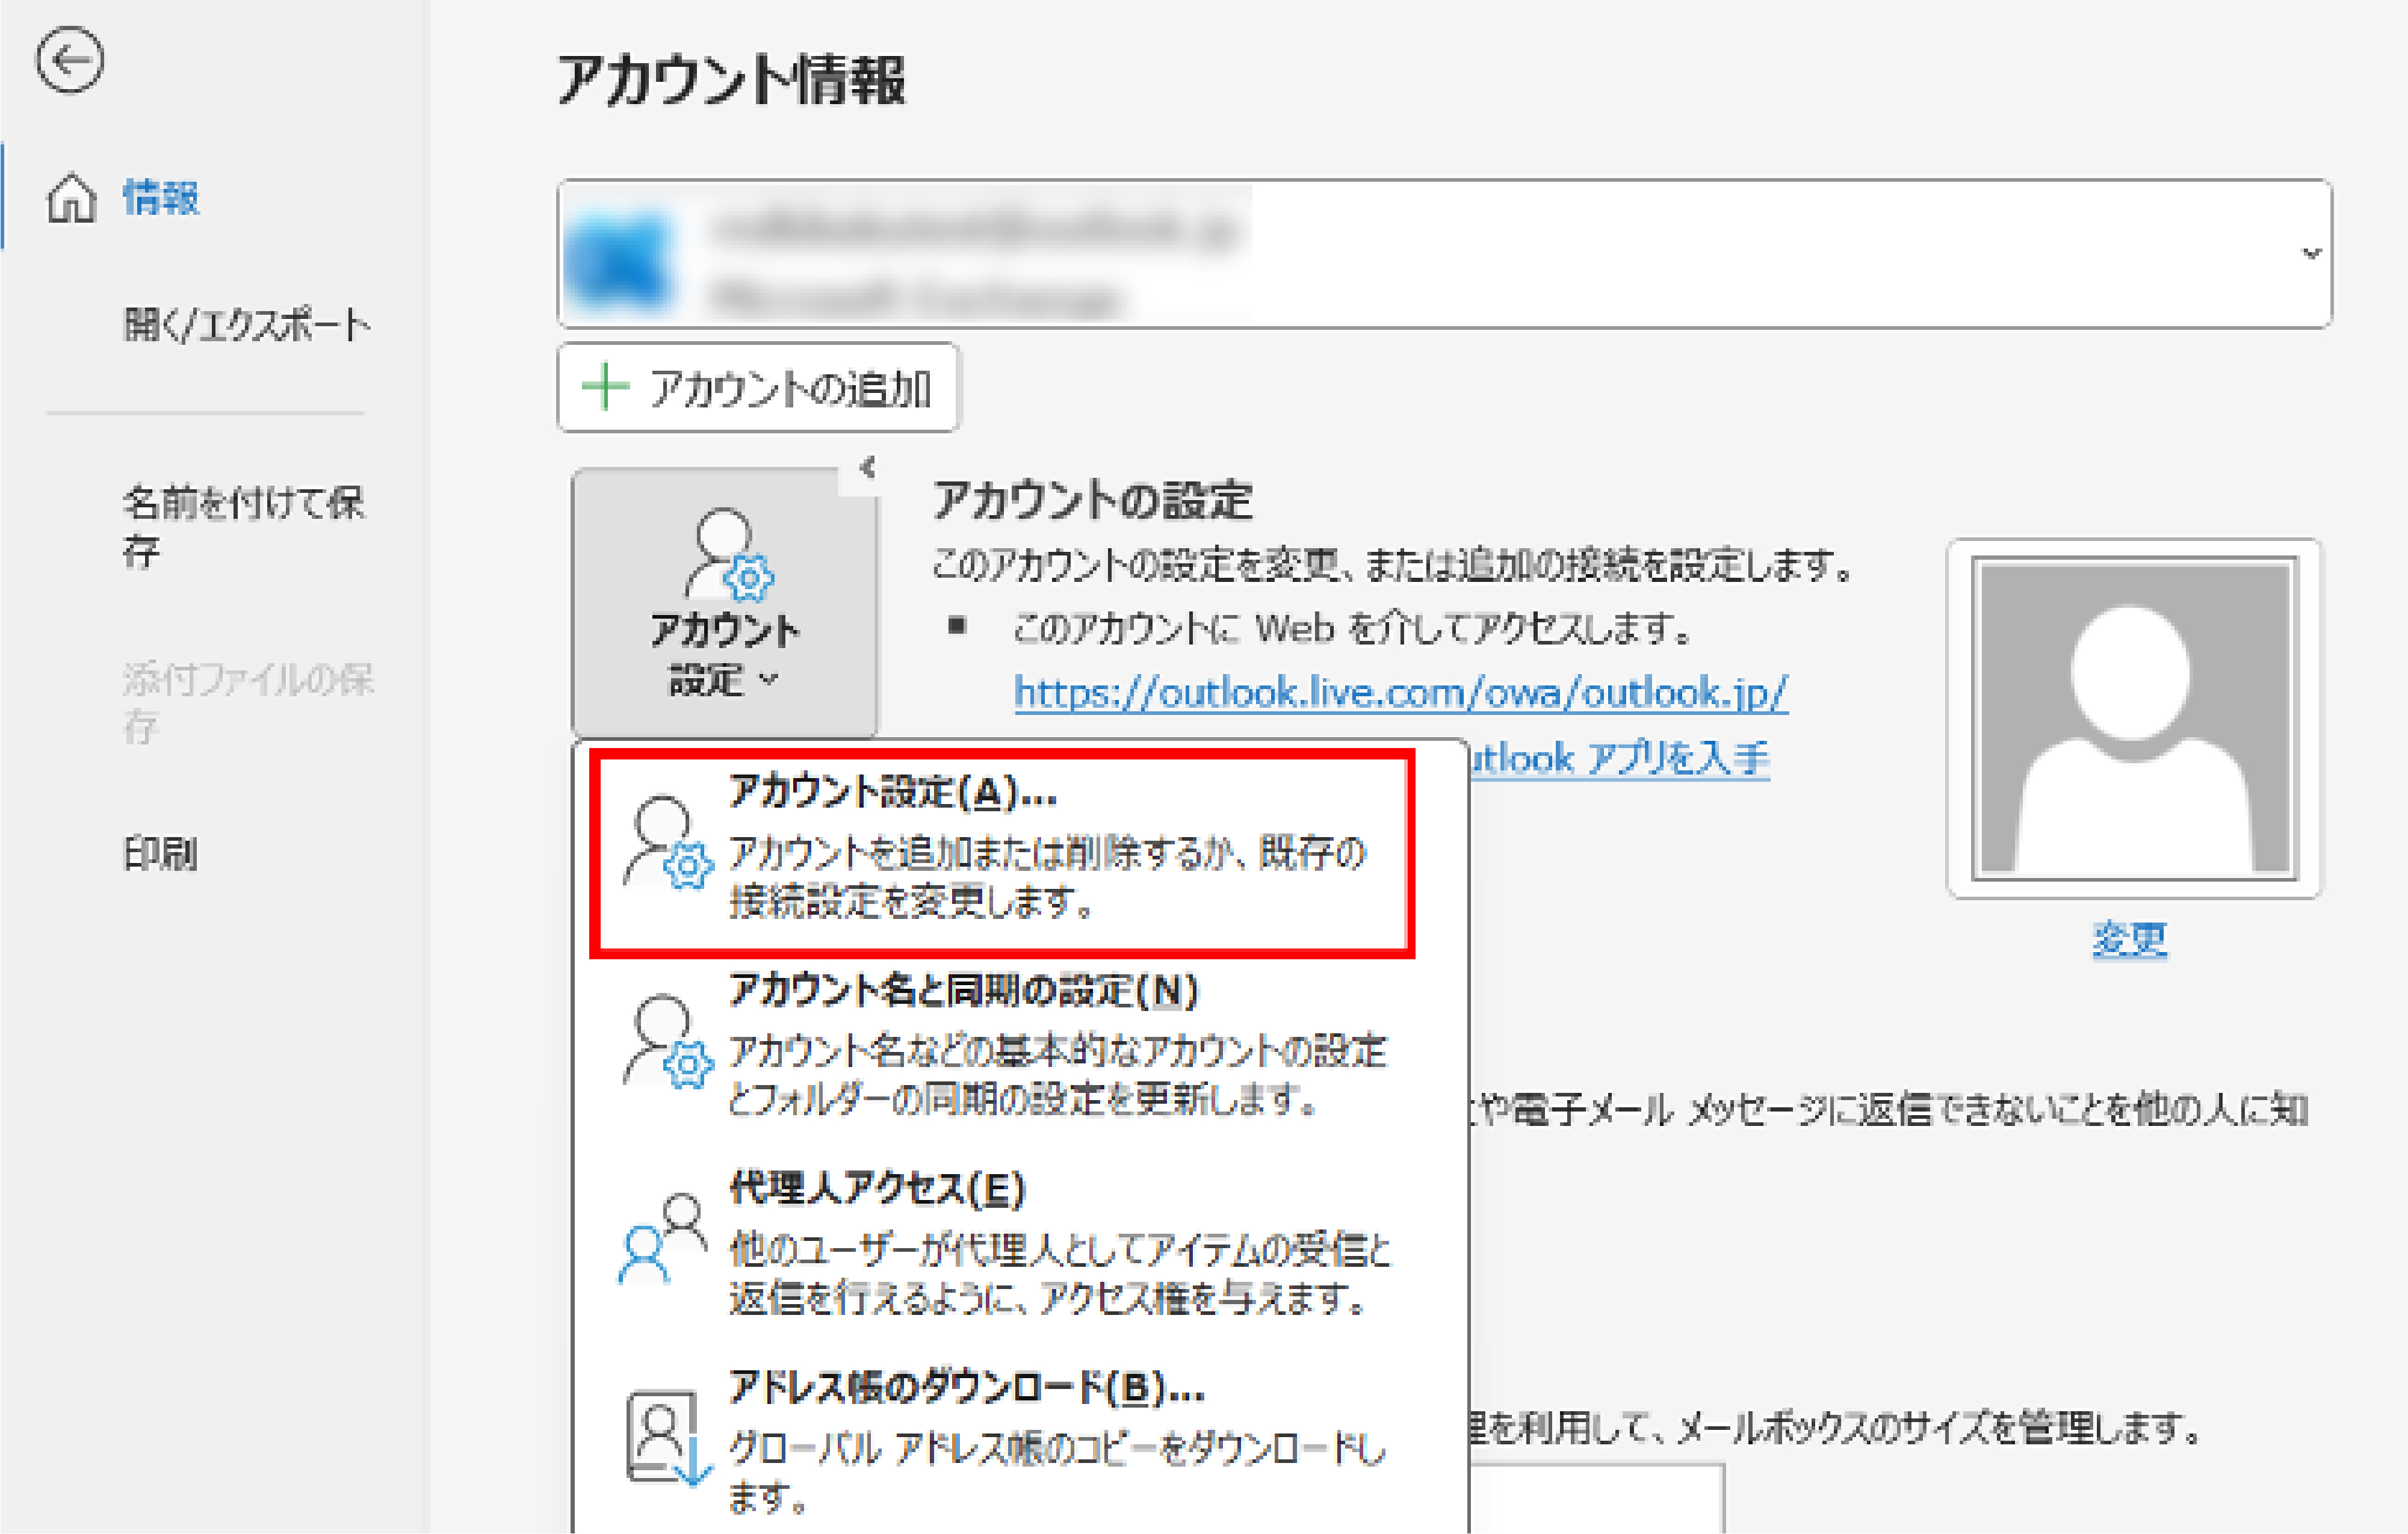Click the home icon beside 情報
This screenshot has width=2408, height=1534.
pyautogui.click(x=72, y=197)
